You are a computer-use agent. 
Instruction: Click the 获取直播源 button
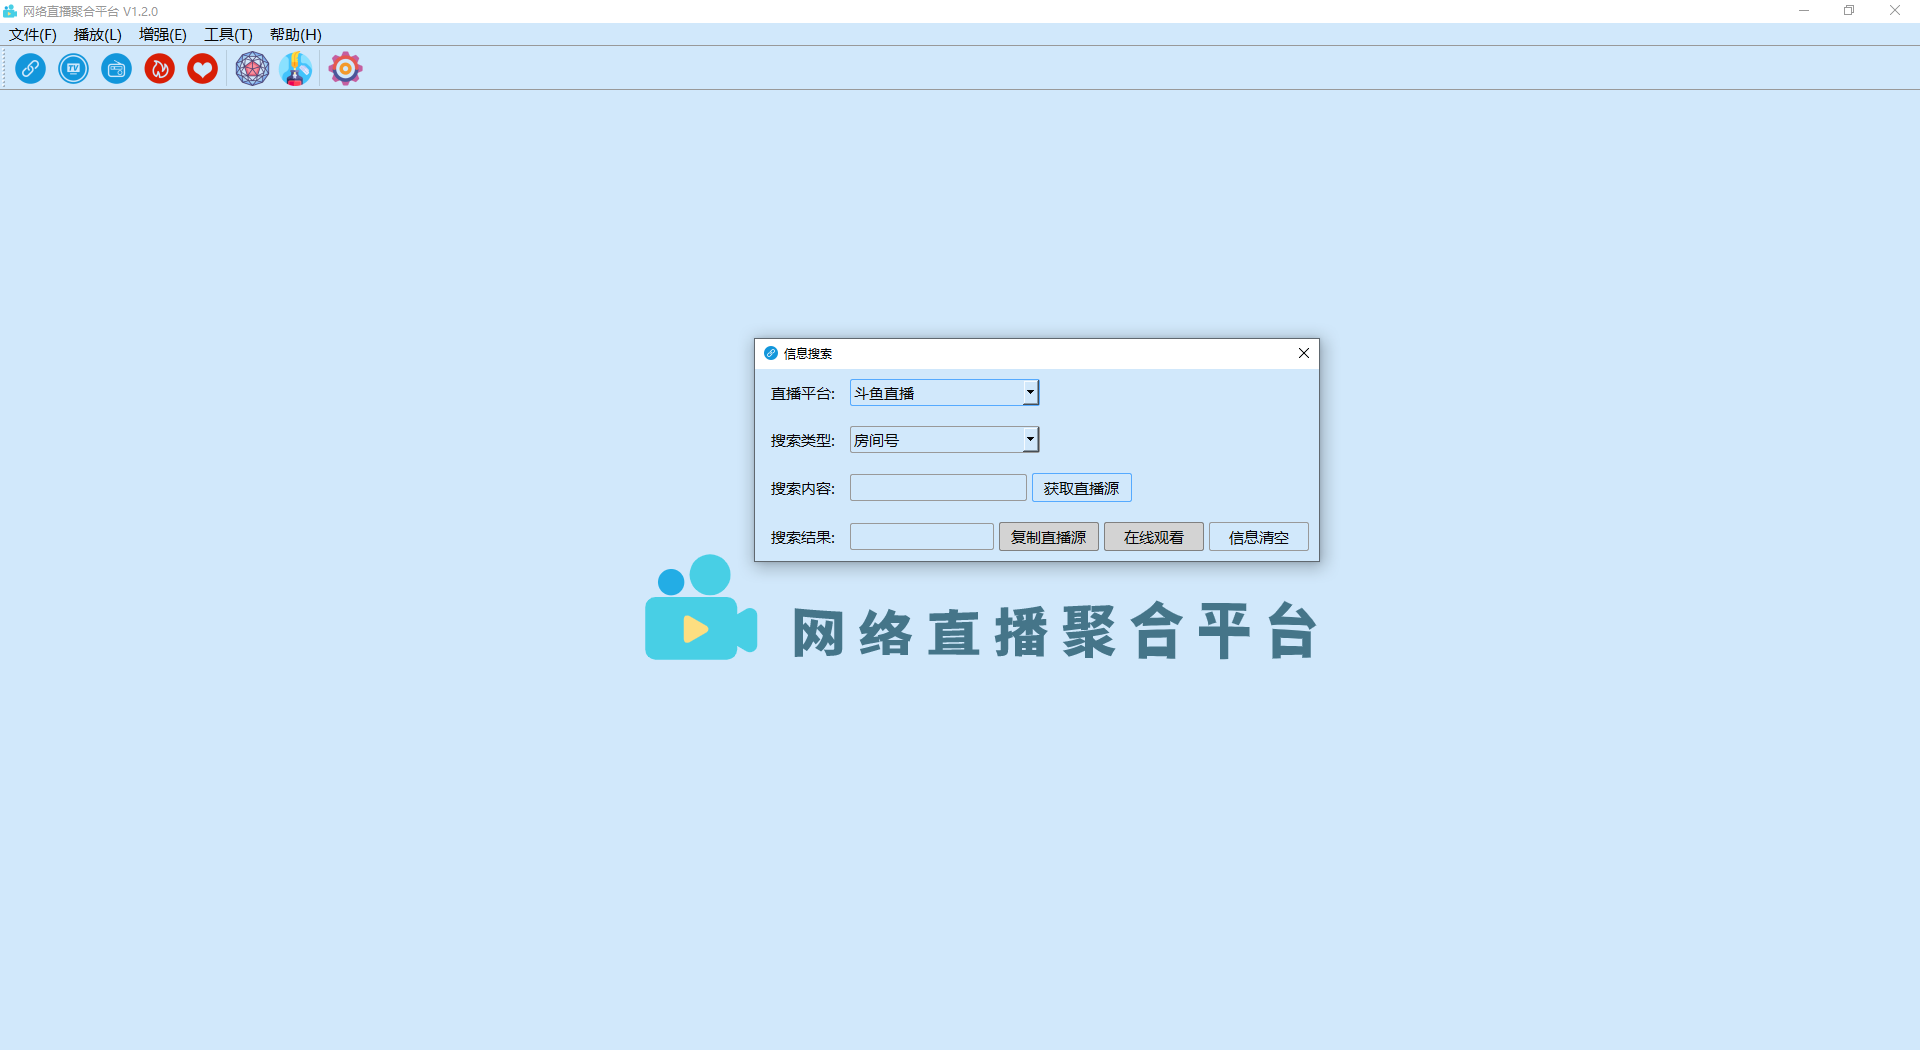[x=1081, y=488]
